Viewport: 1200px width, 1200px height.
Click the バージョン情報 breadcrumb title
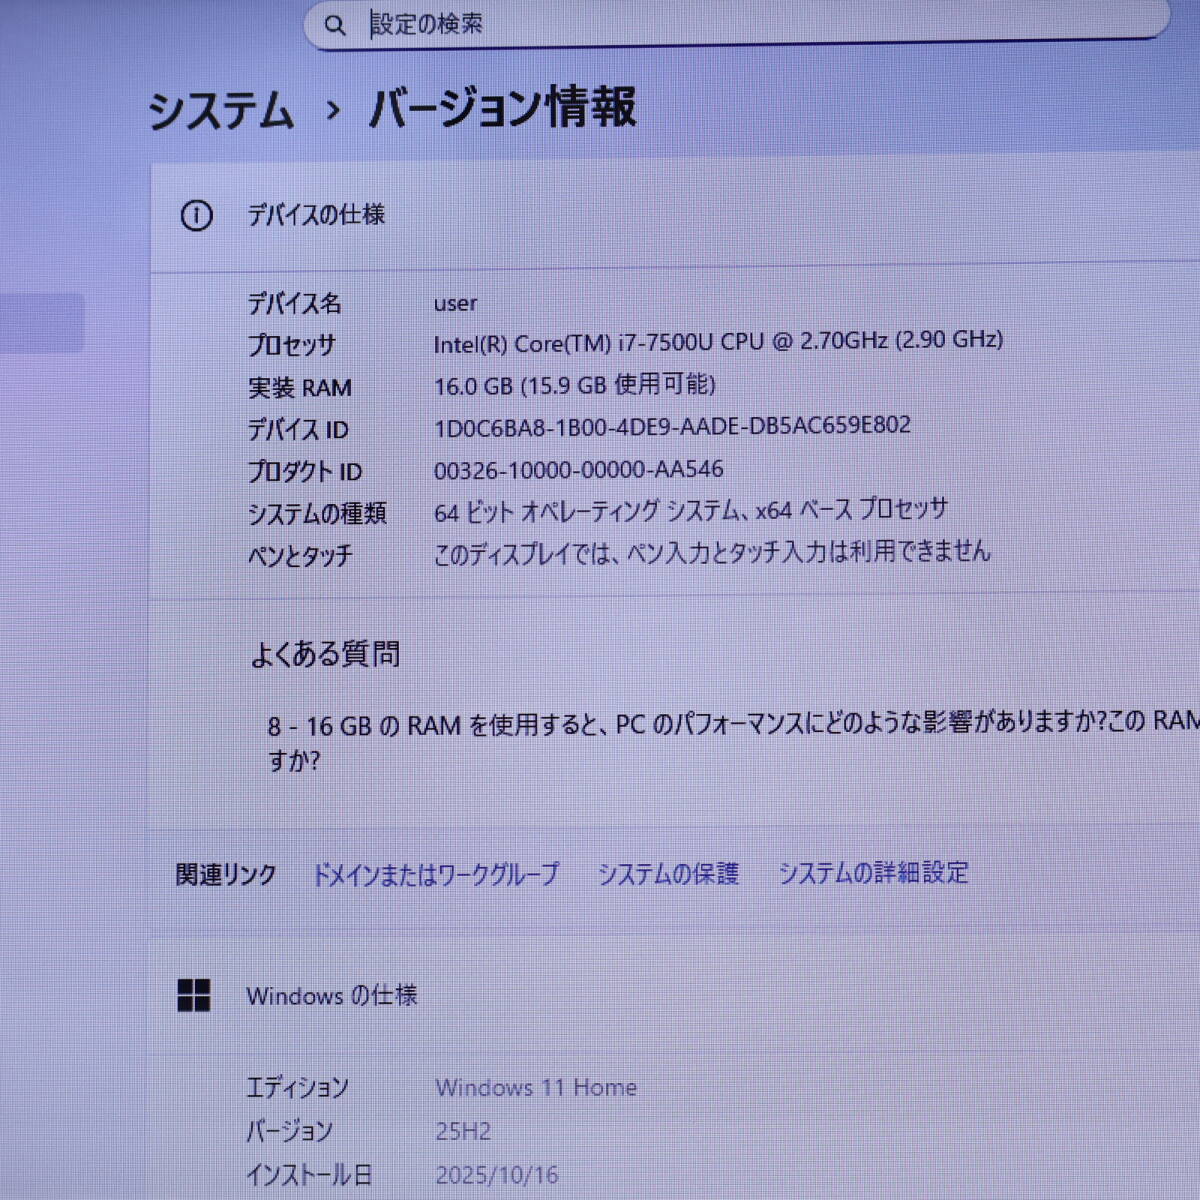click(502, 108)
